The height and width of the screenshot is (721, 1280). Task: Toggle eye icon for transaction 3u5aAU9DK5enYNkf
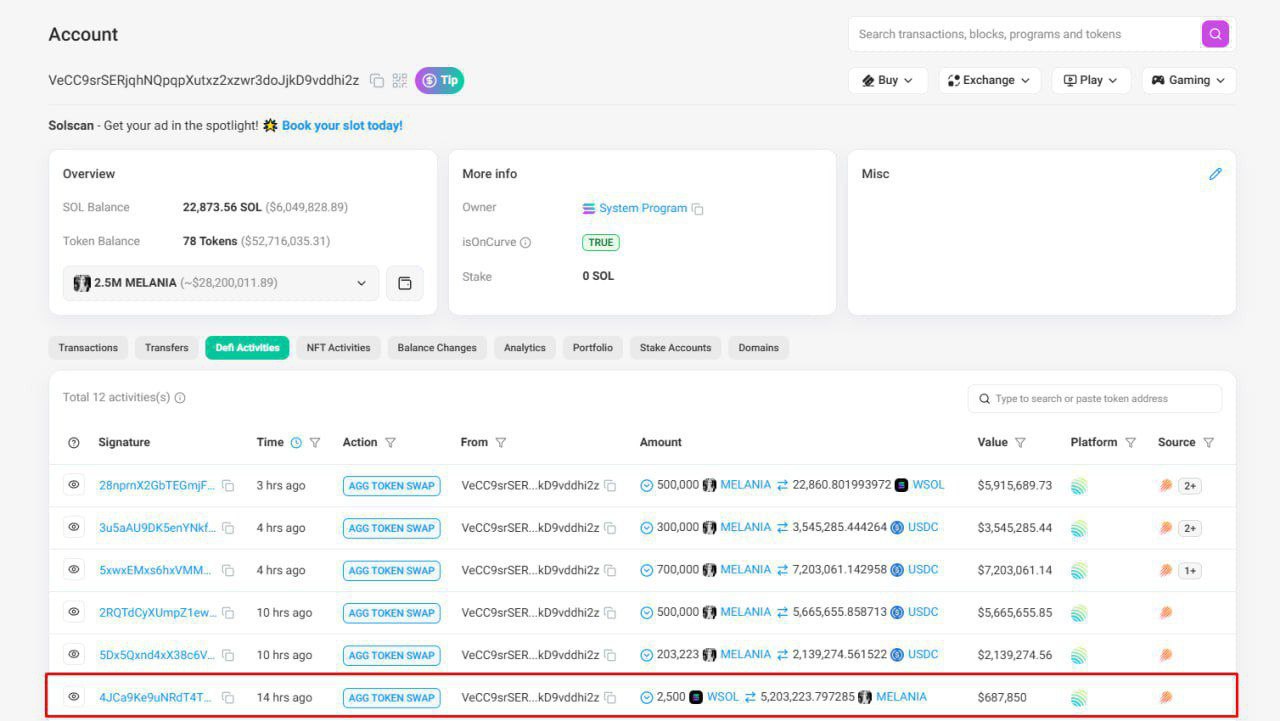pos(73,527)
